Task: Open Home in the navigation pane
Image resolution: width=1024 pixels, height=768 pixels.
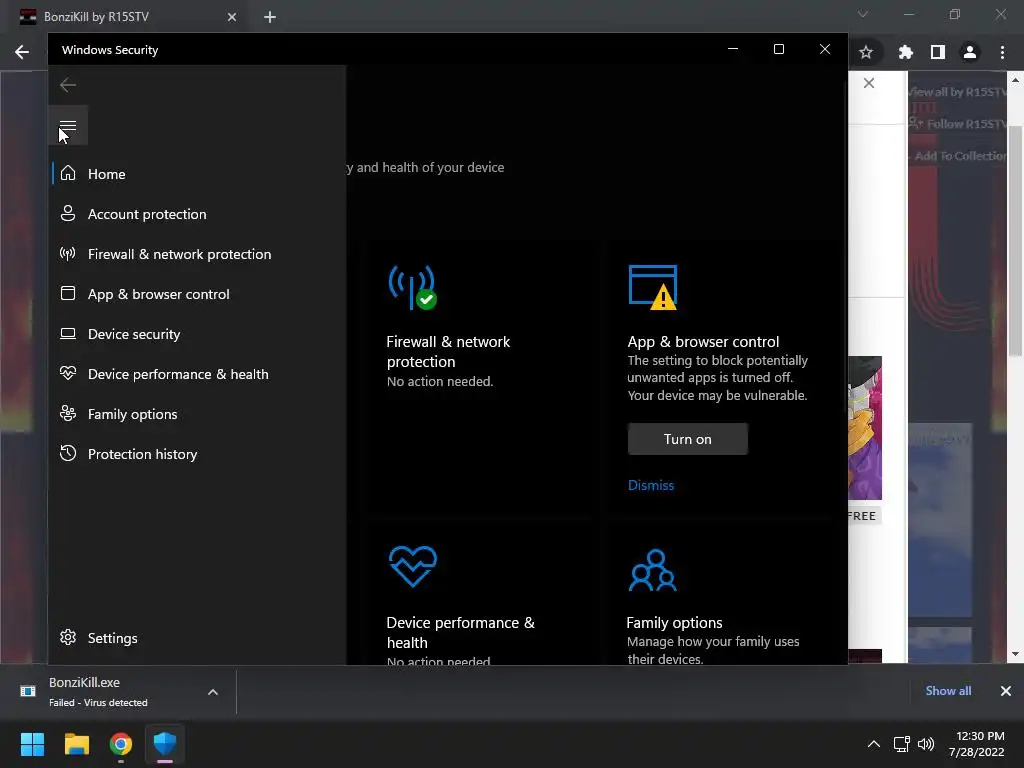Action: (199, 174)
